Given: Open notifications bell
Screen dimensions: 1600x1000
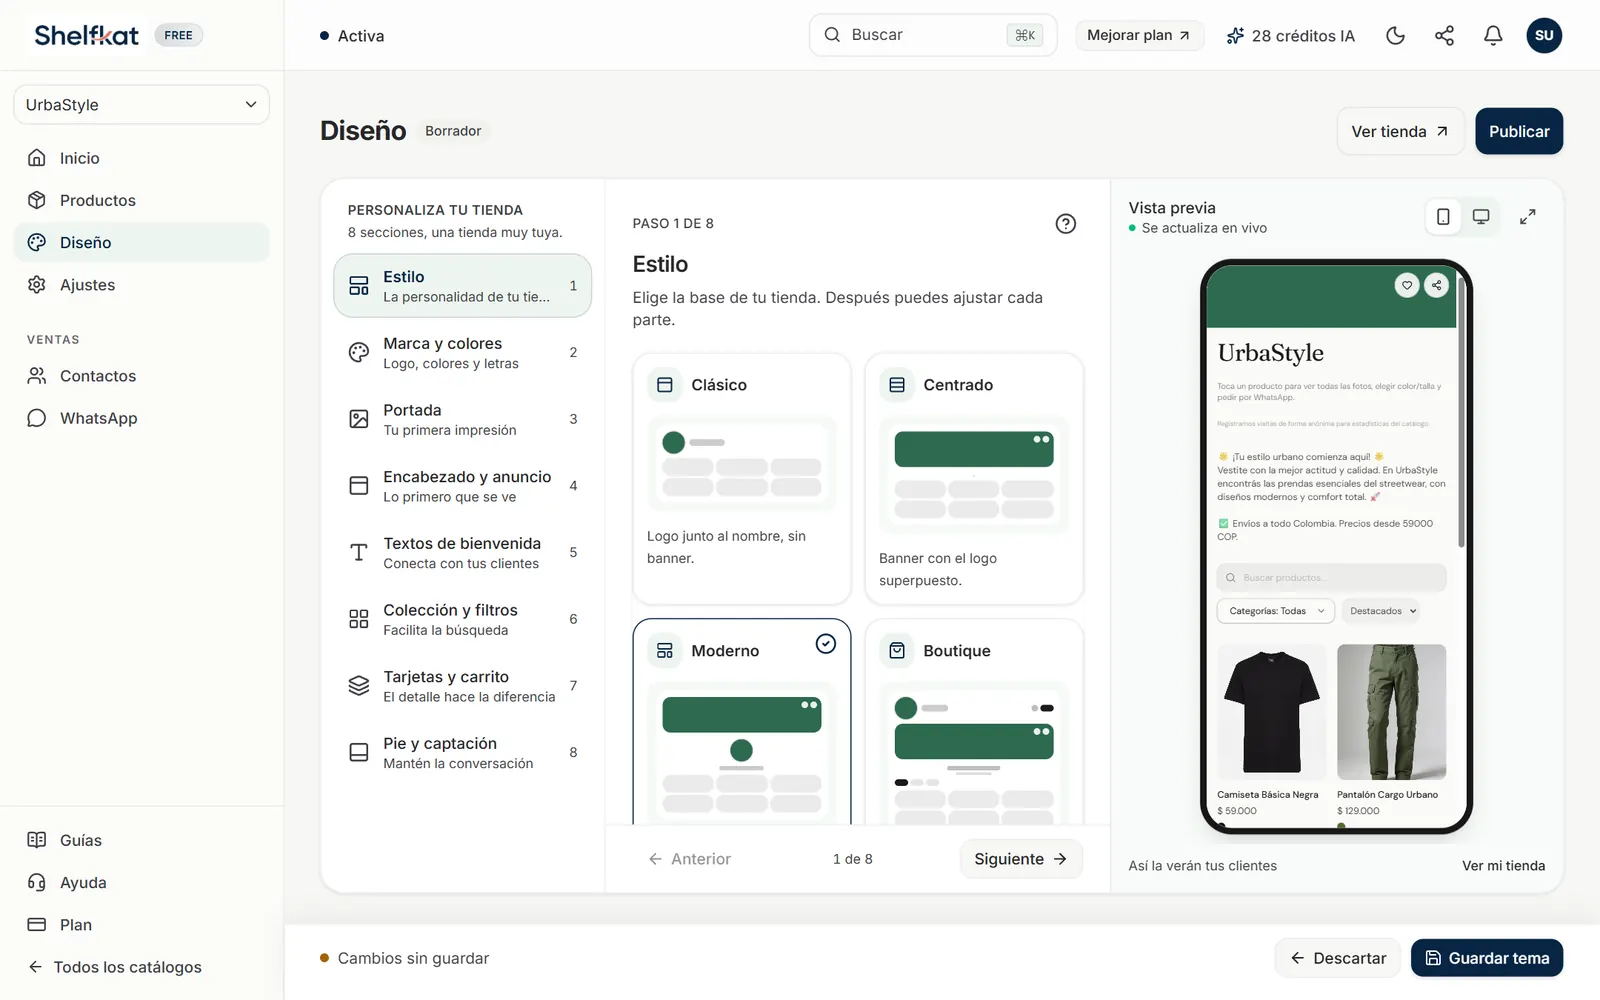Looking at the screenshot, I should point(1493,36).
